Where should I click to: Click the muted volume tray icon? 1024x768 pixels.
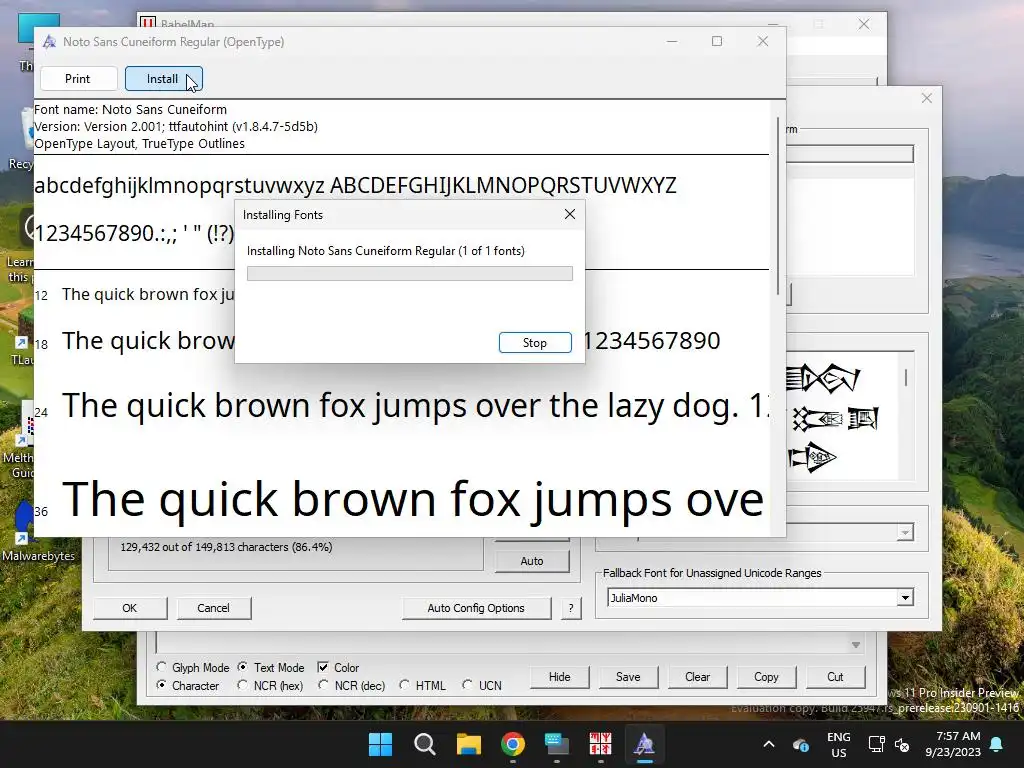point(903,744)
